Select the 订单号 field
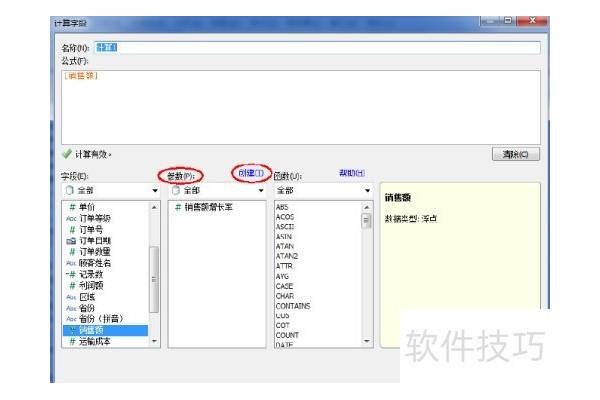The image size is (600, 400). 106,229
